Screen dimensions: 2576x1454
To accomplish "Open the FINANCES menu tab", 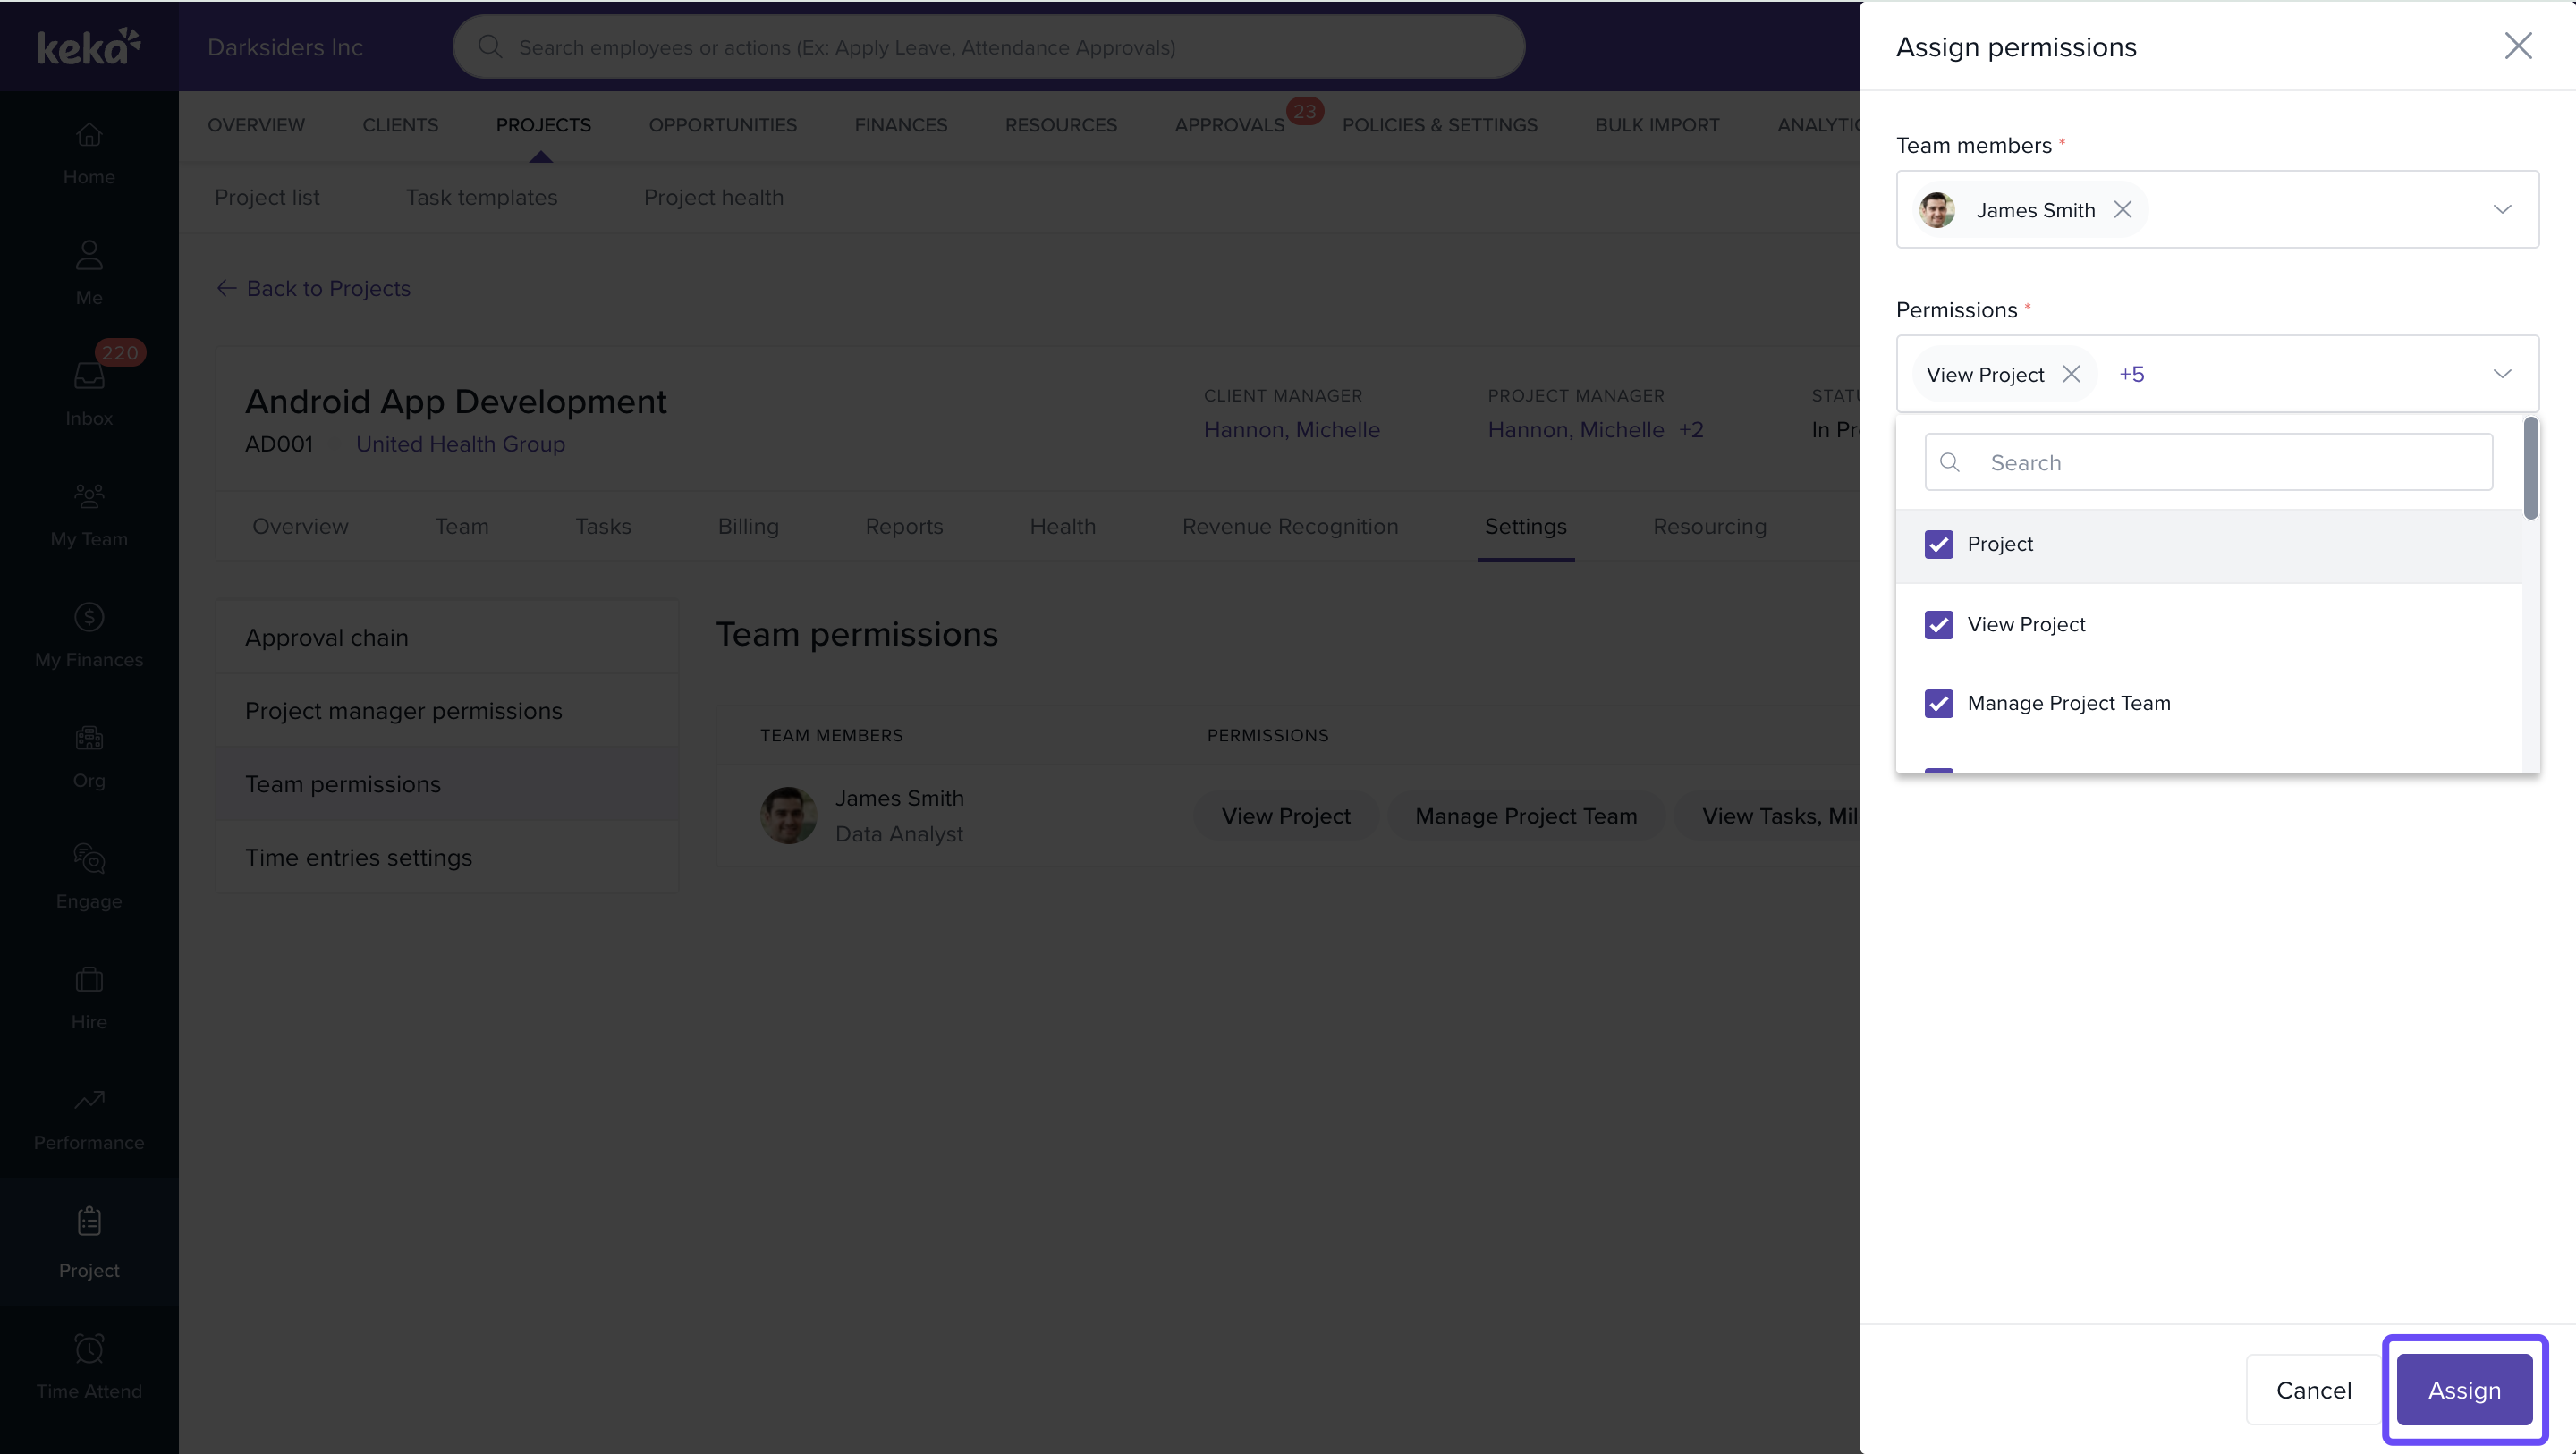I will coord(900,125).
